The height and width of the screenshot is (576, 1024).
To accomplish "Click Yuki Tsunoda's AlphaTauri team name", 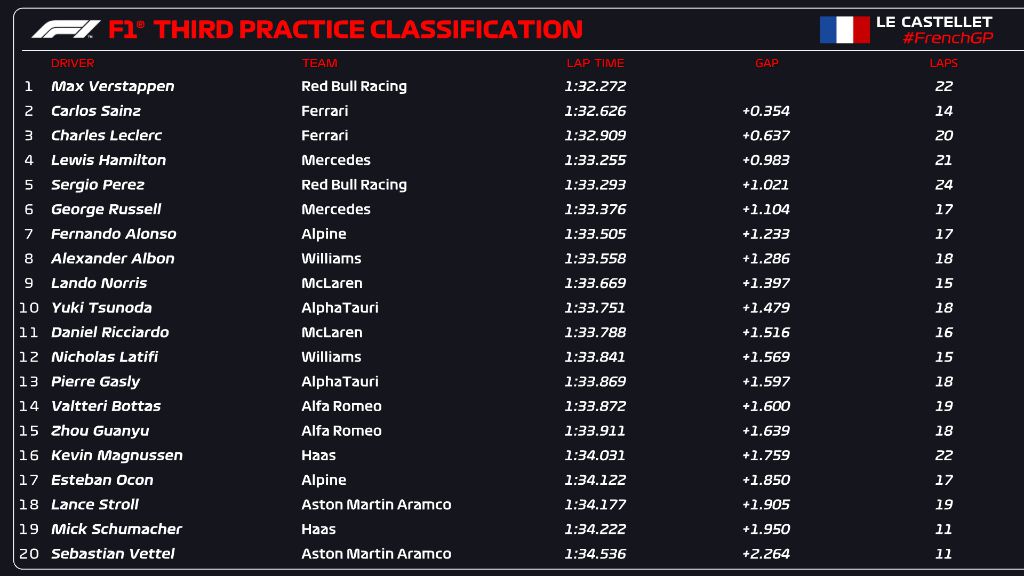I will tap(340, 308).
